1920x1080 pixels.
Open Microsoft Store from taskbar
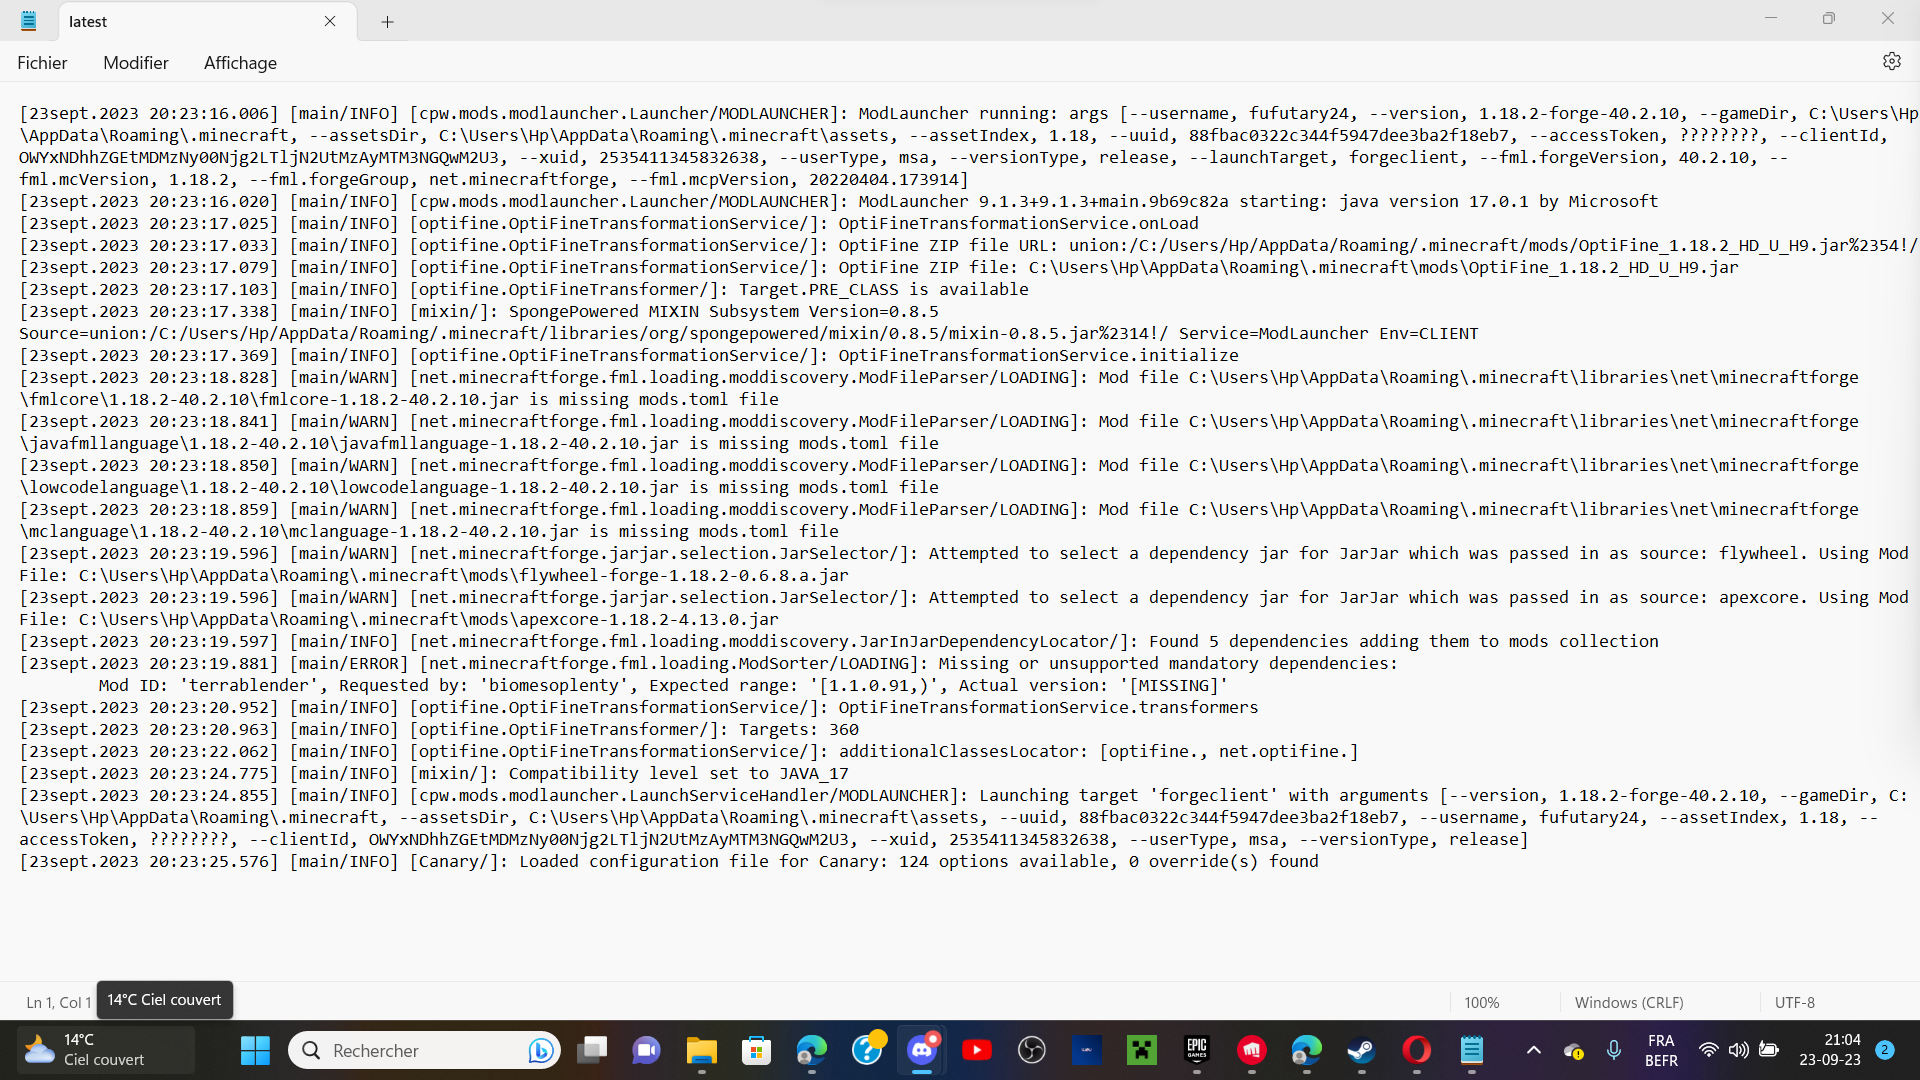(x=757, y=1050)
